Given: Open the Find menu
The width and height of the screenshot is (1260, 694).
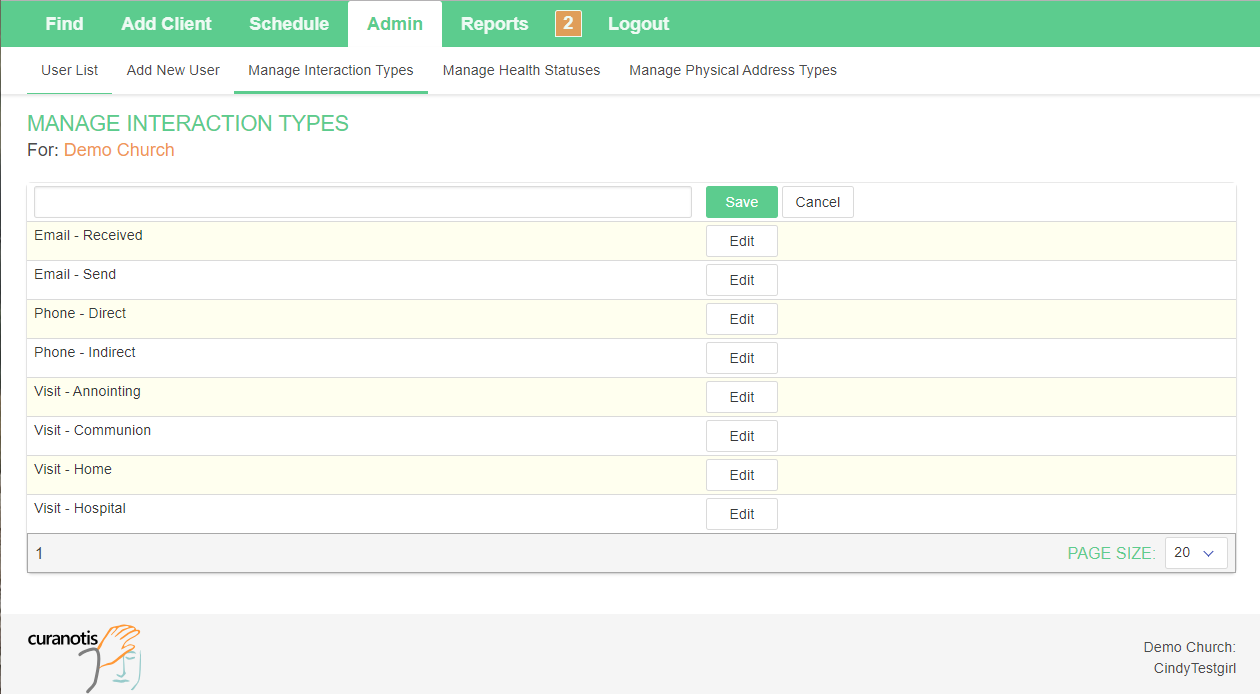Looking at the screenshot, I should click(x=64, y=24).
